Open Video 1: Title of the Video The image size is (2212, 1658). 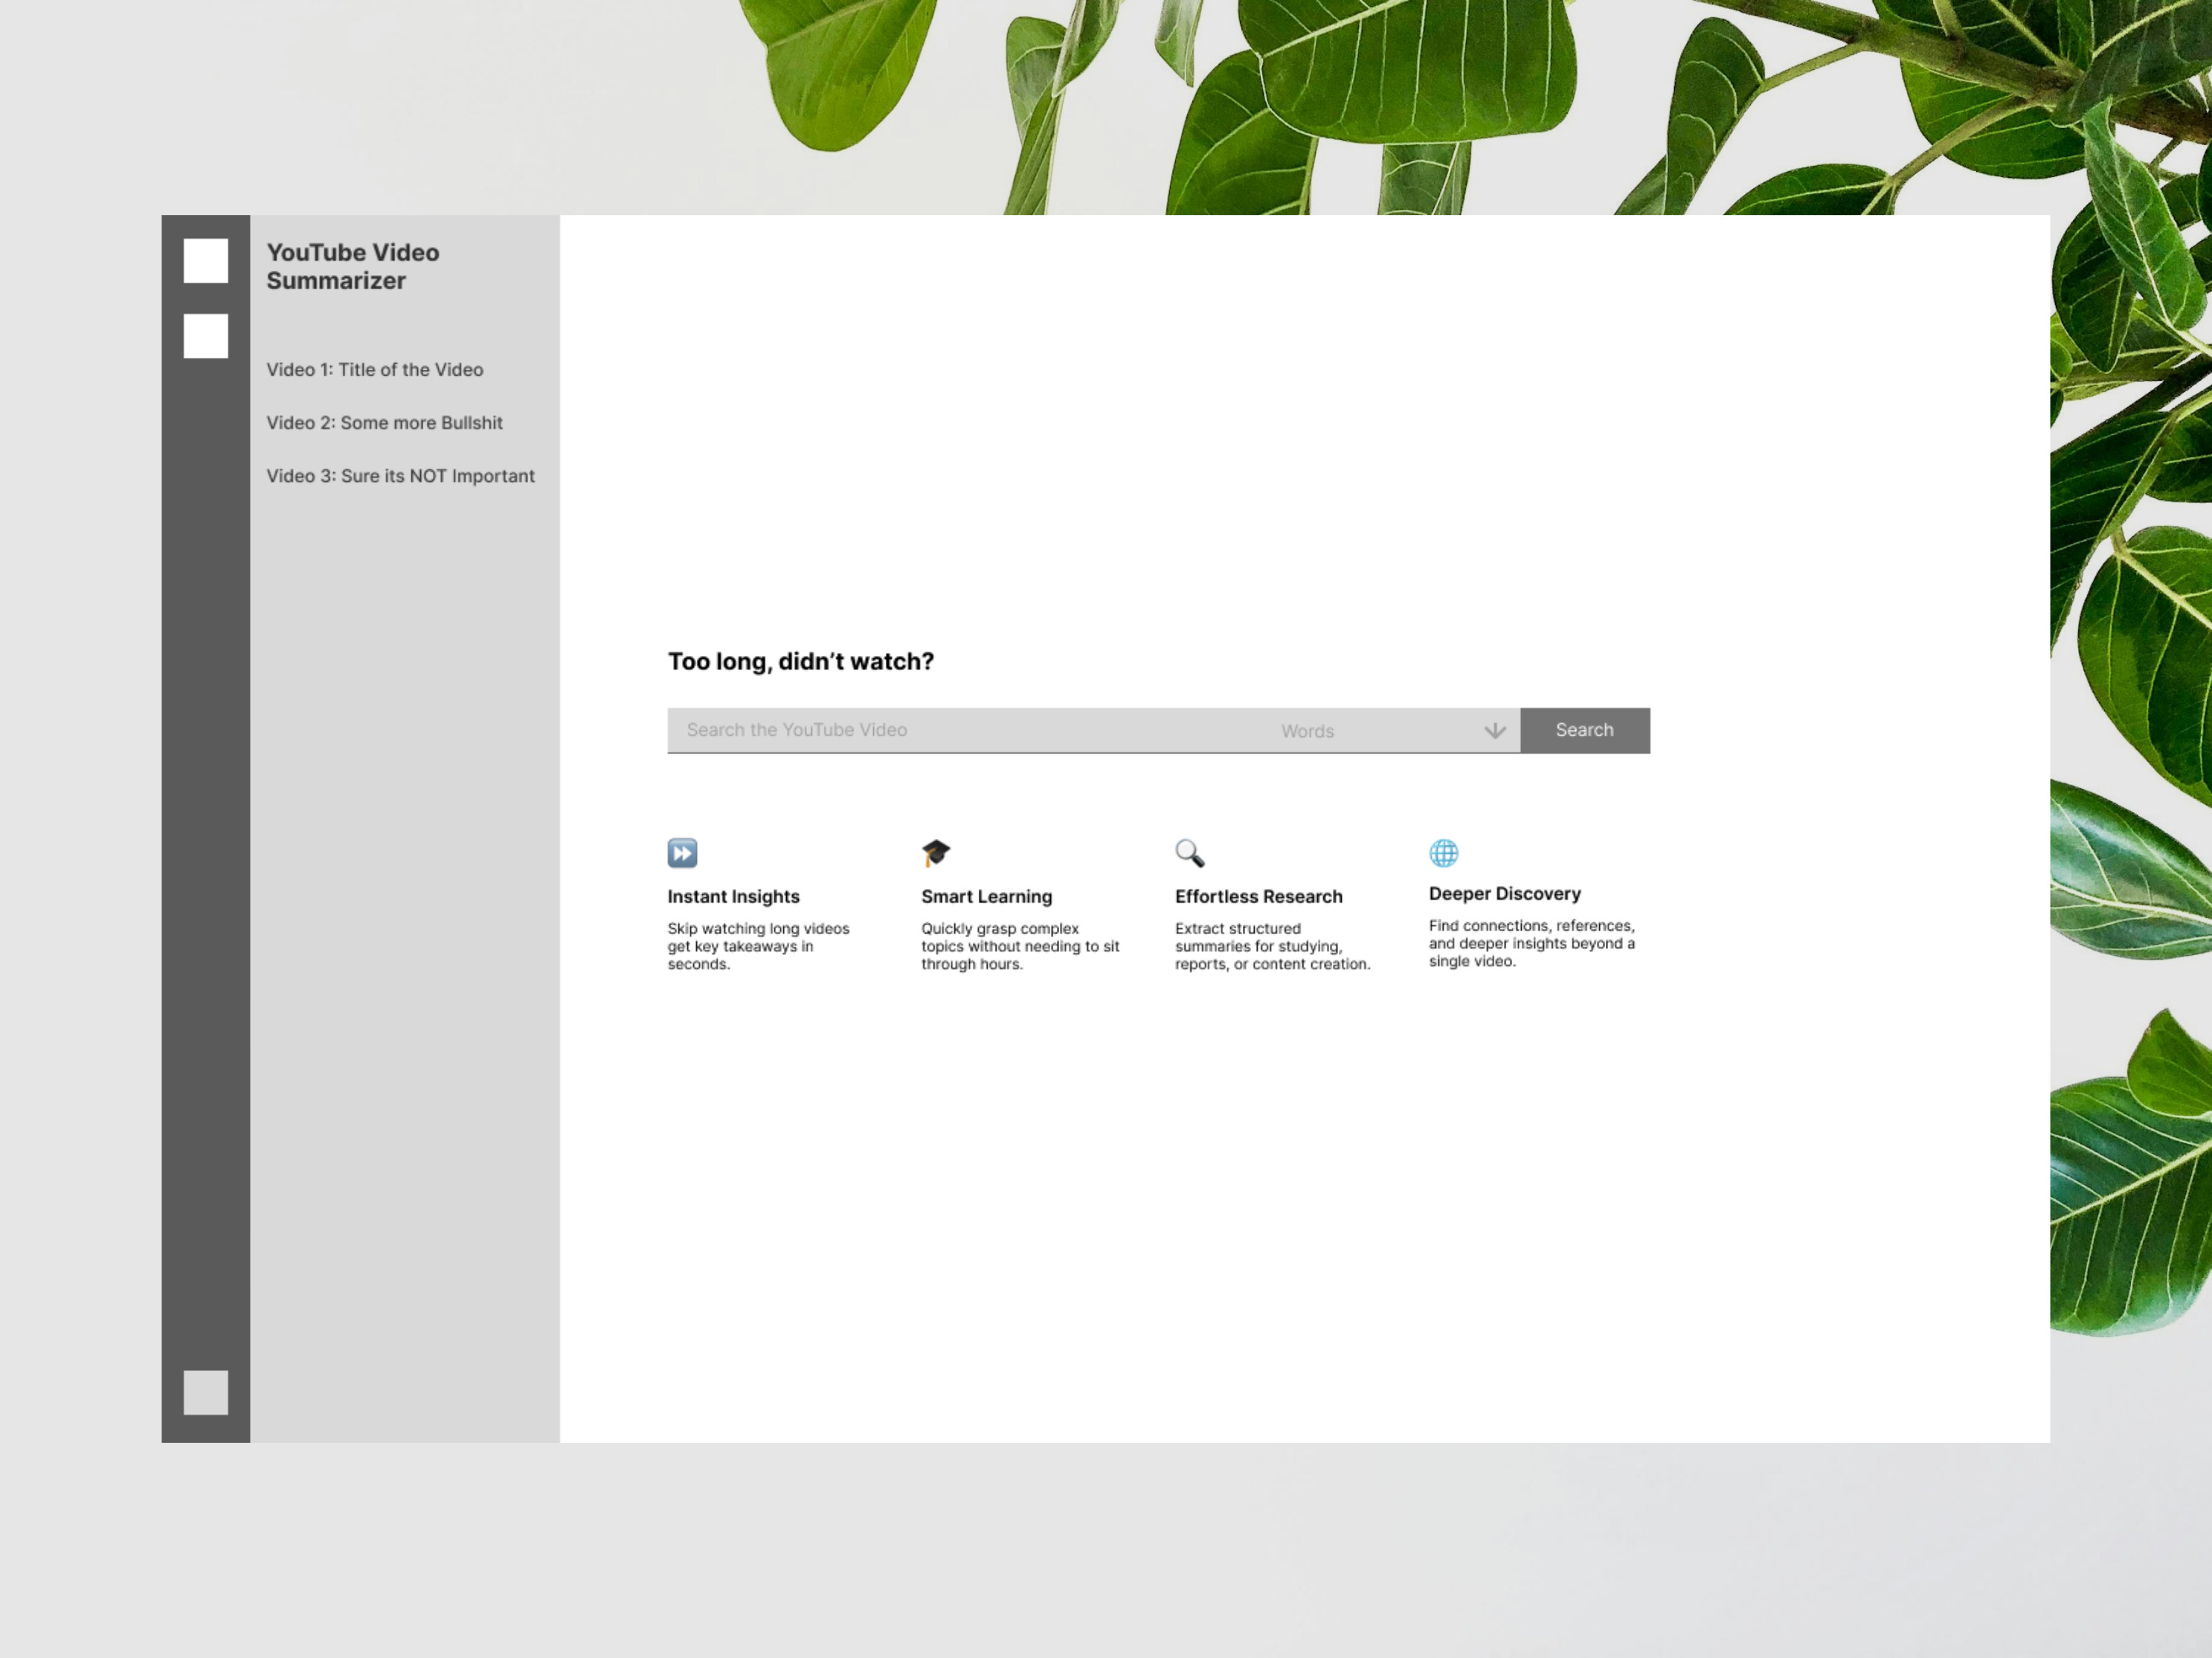tap(374, 370)
